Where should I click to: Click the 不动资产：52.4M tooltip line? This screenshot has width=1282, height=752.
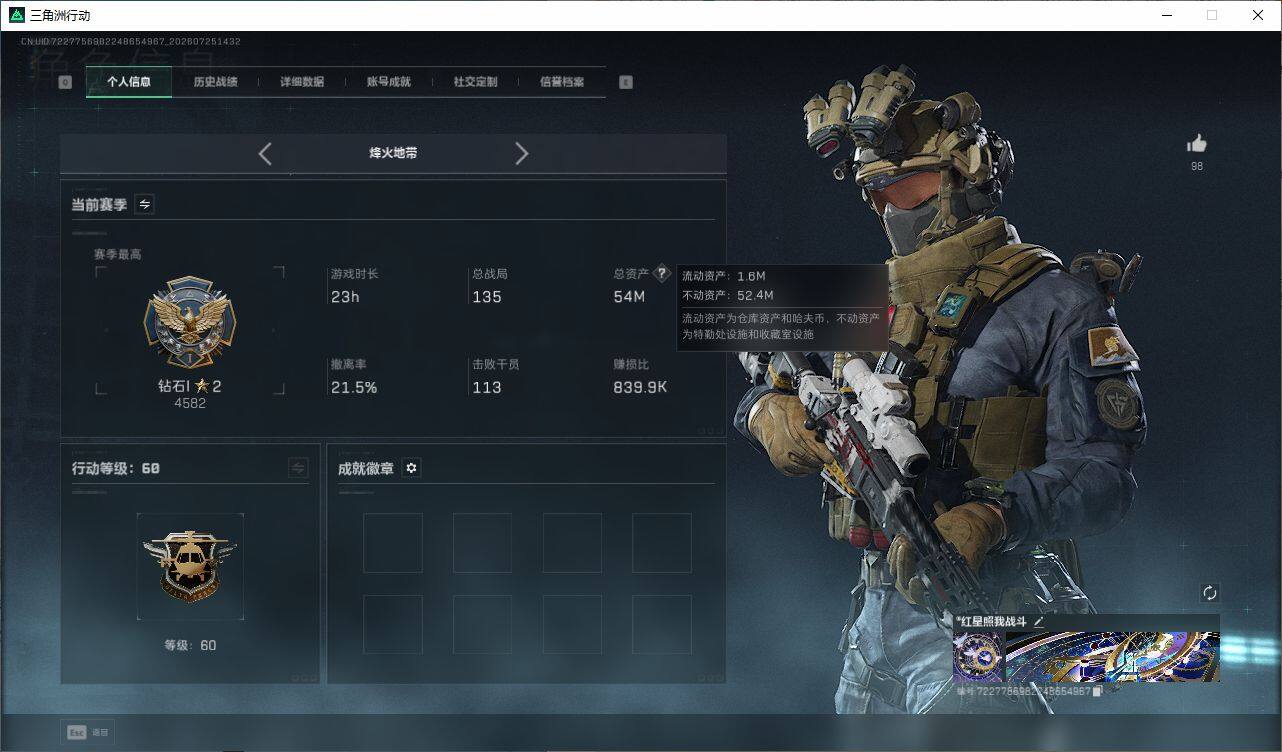pyautogui.click(x=728, y=295)
